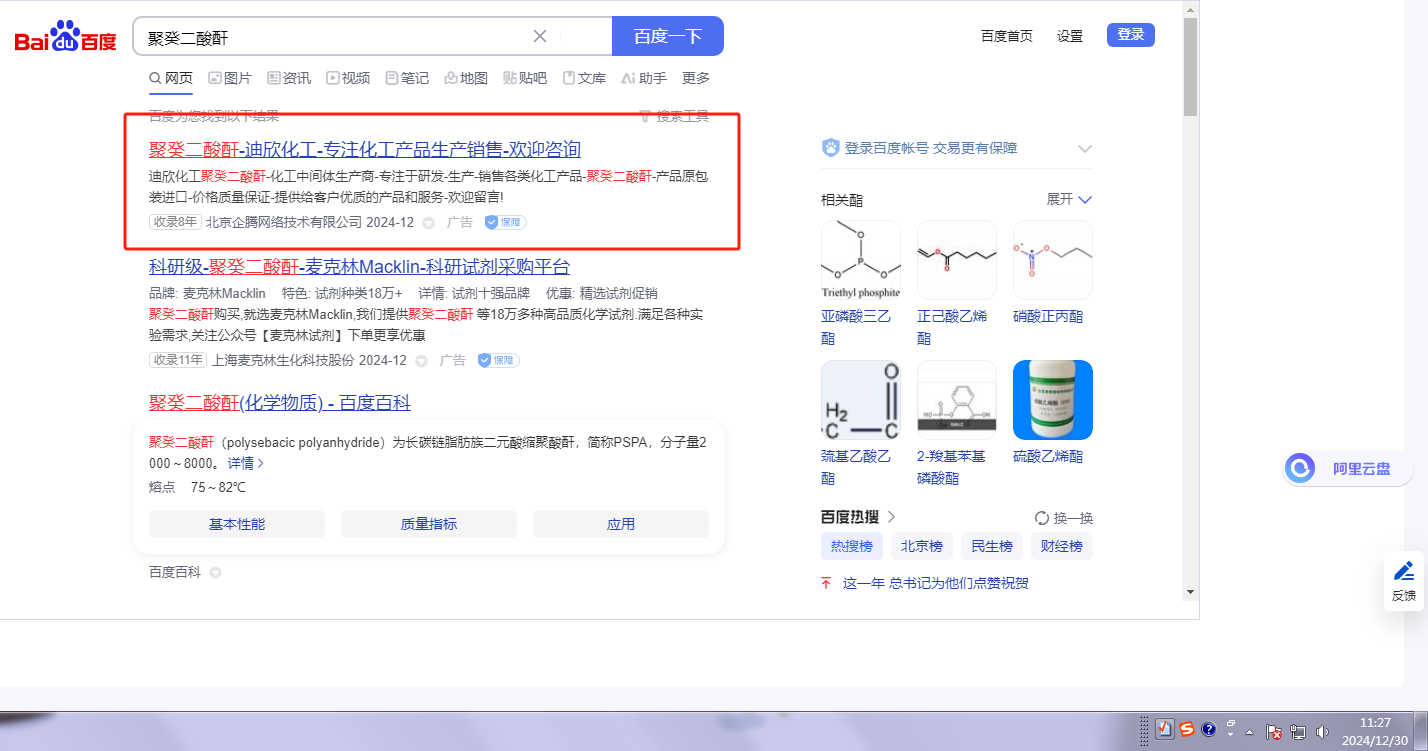Expand the login-guarantee banner chevron

pos(1085,148)
